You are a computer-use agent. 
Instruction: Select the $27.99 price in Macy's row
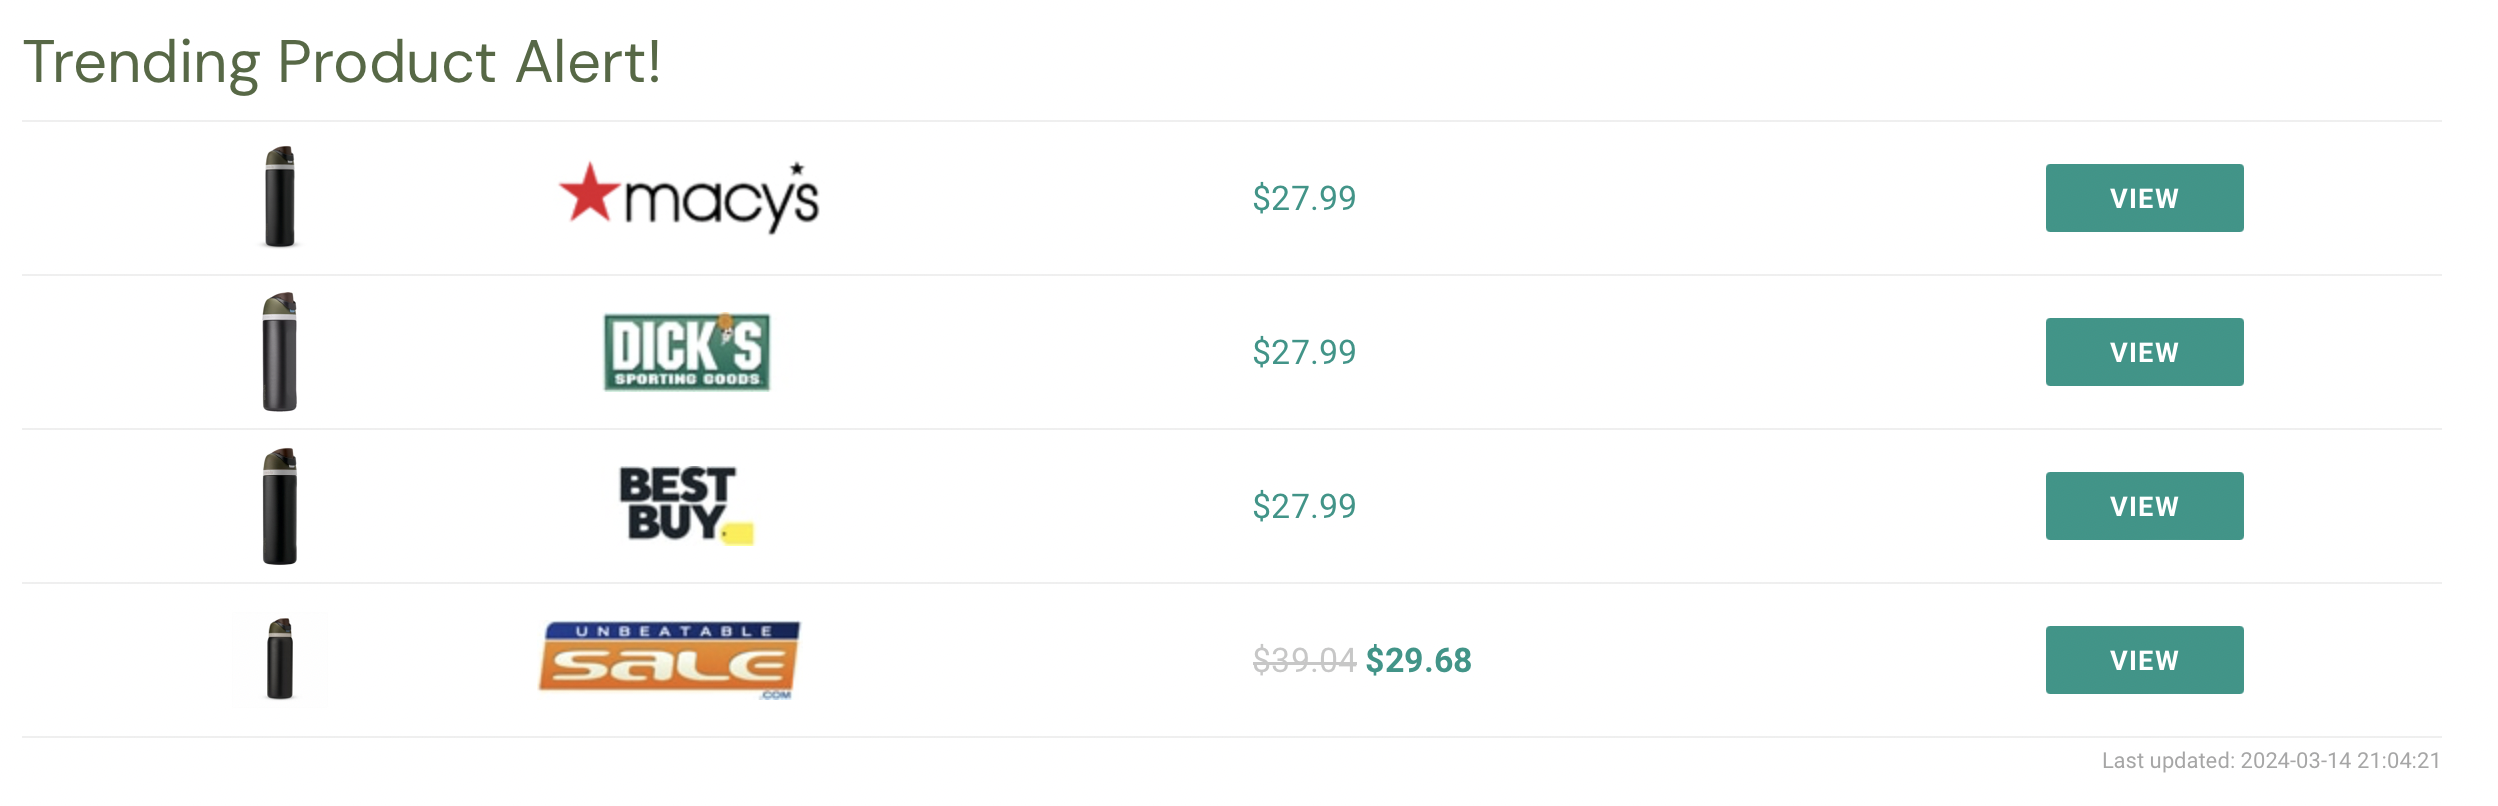pyautogui.click(x=1304, y=198)
